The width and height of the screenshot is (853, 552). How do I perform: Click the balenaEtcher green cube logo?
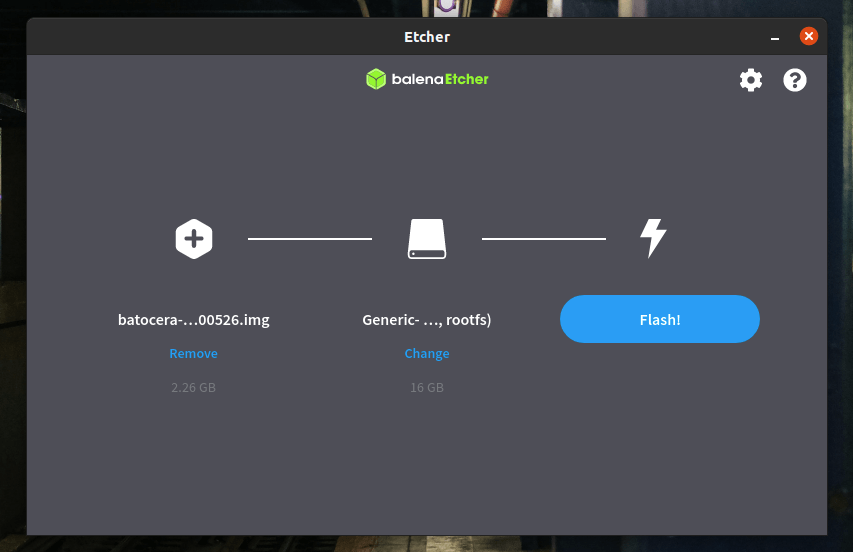tap(376, 79)
